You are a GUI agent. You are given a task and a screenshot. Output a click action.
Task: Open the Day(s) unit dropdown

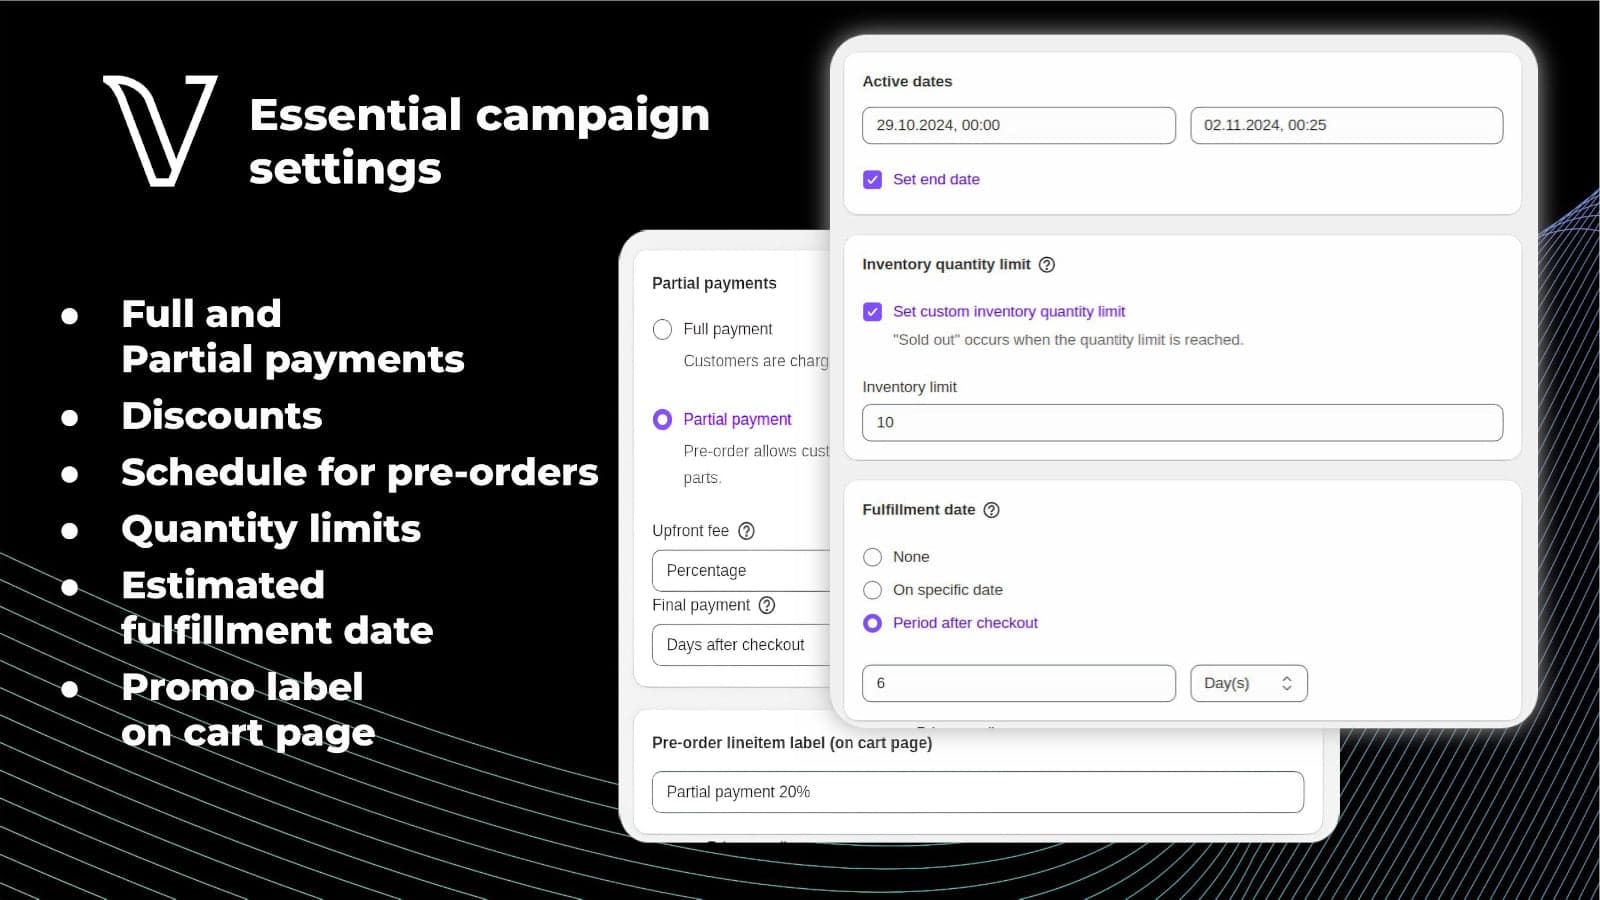[1248, 683]
